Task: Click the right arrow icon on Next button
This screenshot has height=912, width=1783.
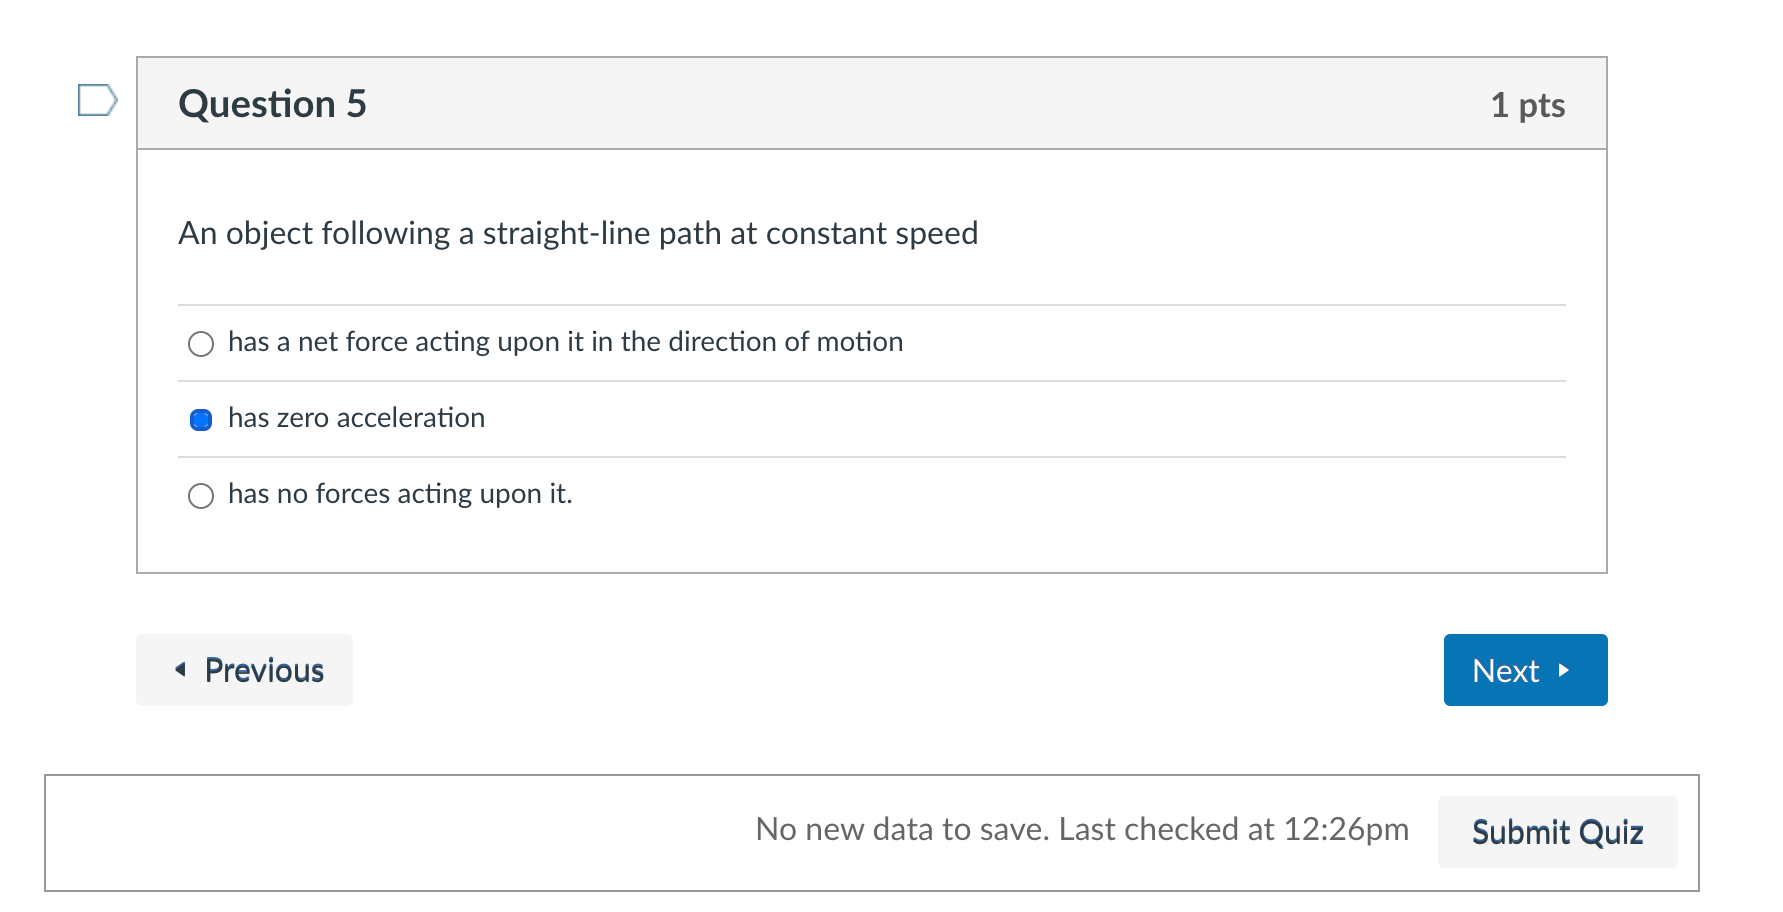Action: [1565, 672]
